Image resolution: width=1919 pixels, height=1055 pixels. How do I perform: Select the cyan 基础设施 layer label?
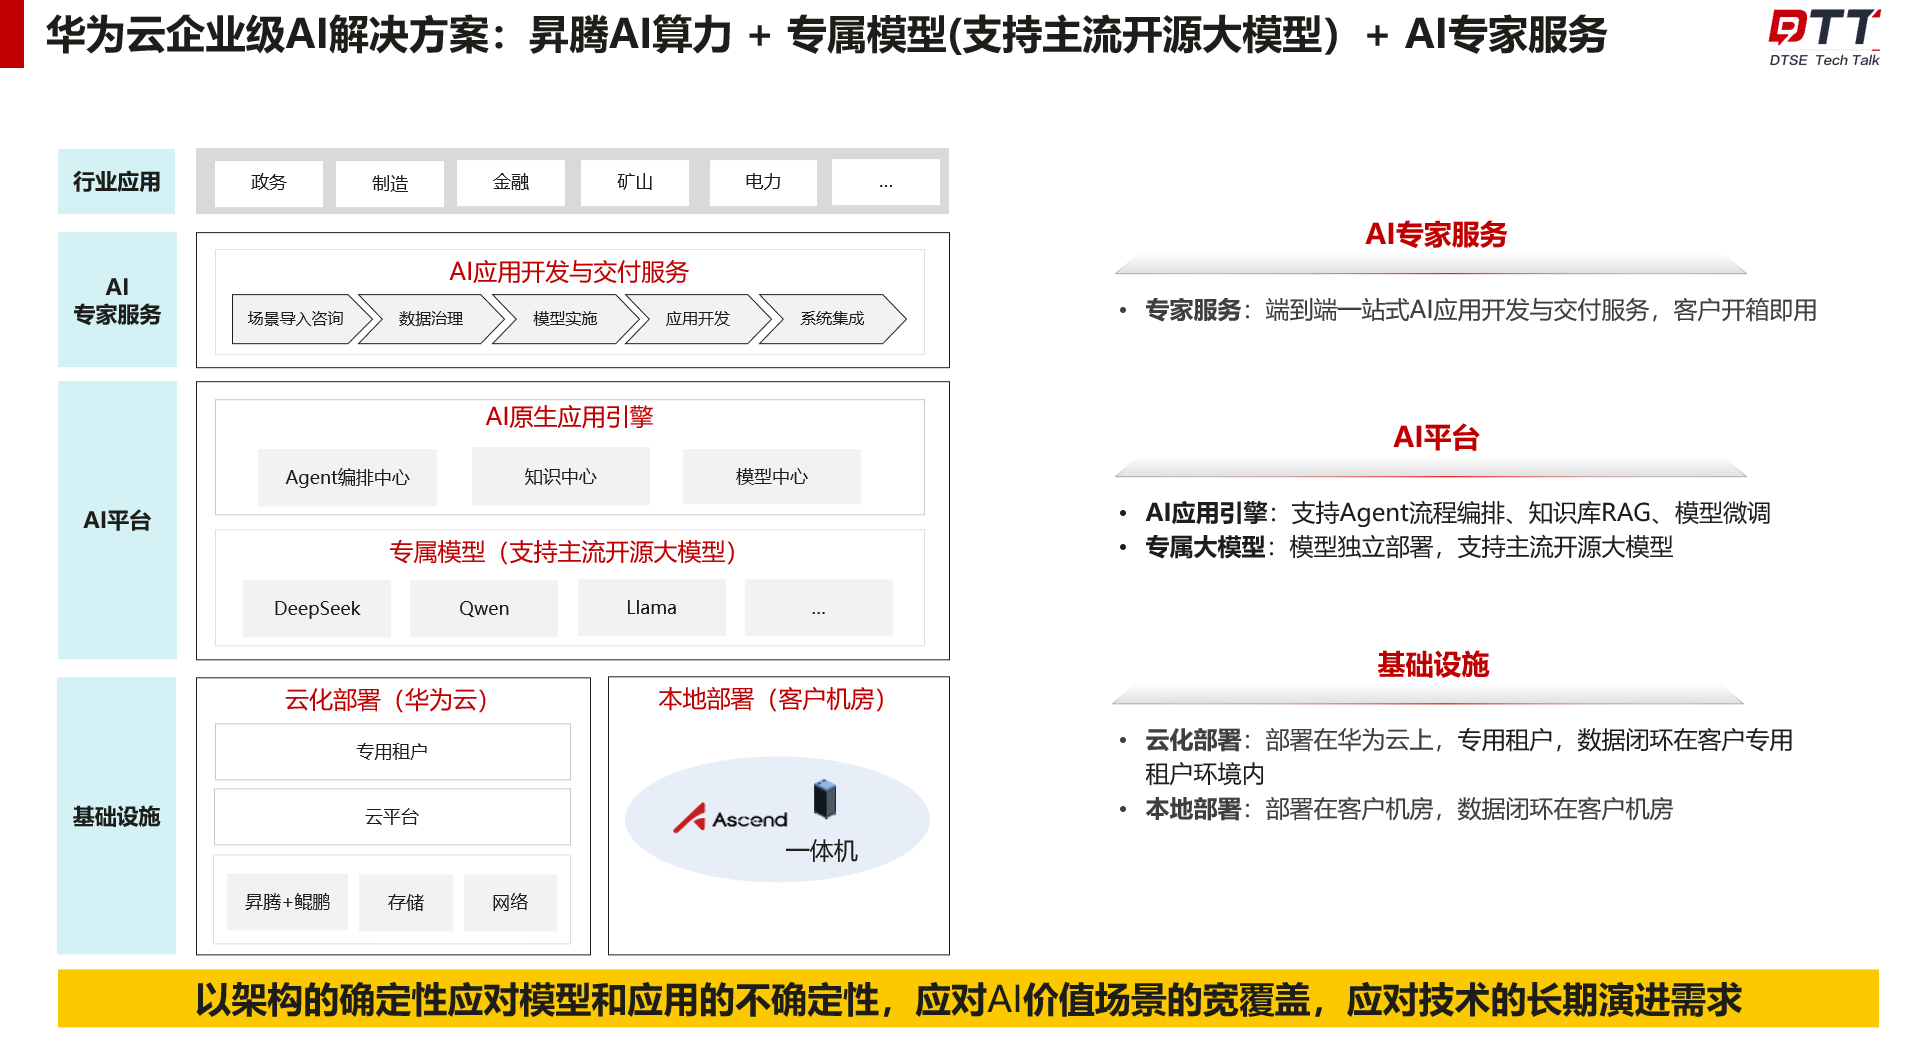(116, 816)
